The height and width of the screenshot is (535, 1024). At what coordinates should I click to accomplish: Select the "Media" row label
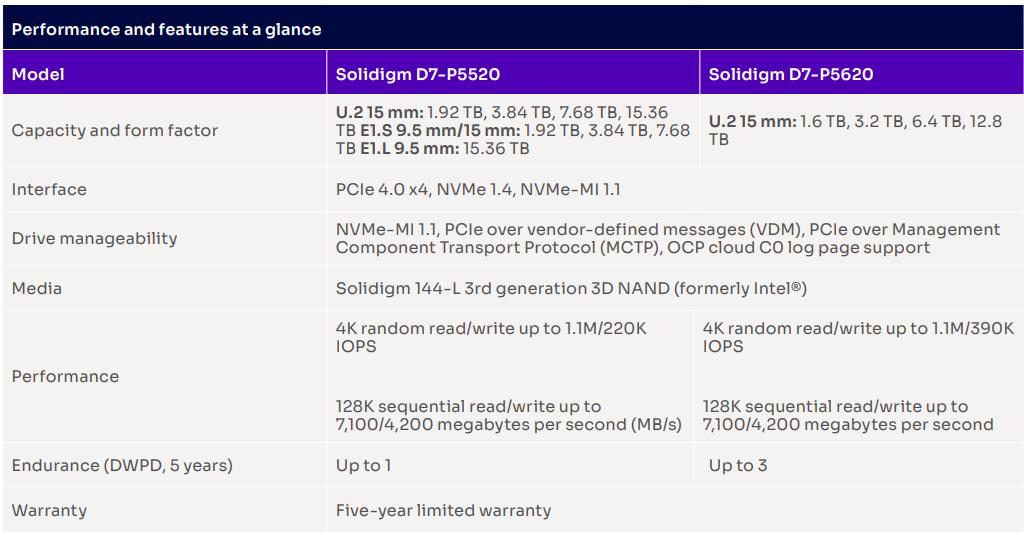tap(37, 289)
